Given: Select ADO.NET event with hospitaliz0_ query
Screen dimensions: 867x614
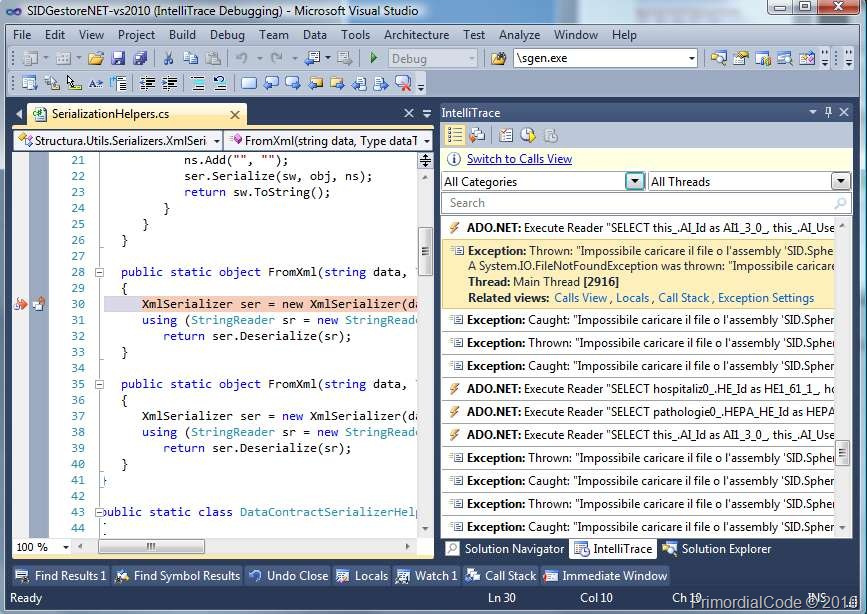Looking at the screenshot, I should [639, 389].
